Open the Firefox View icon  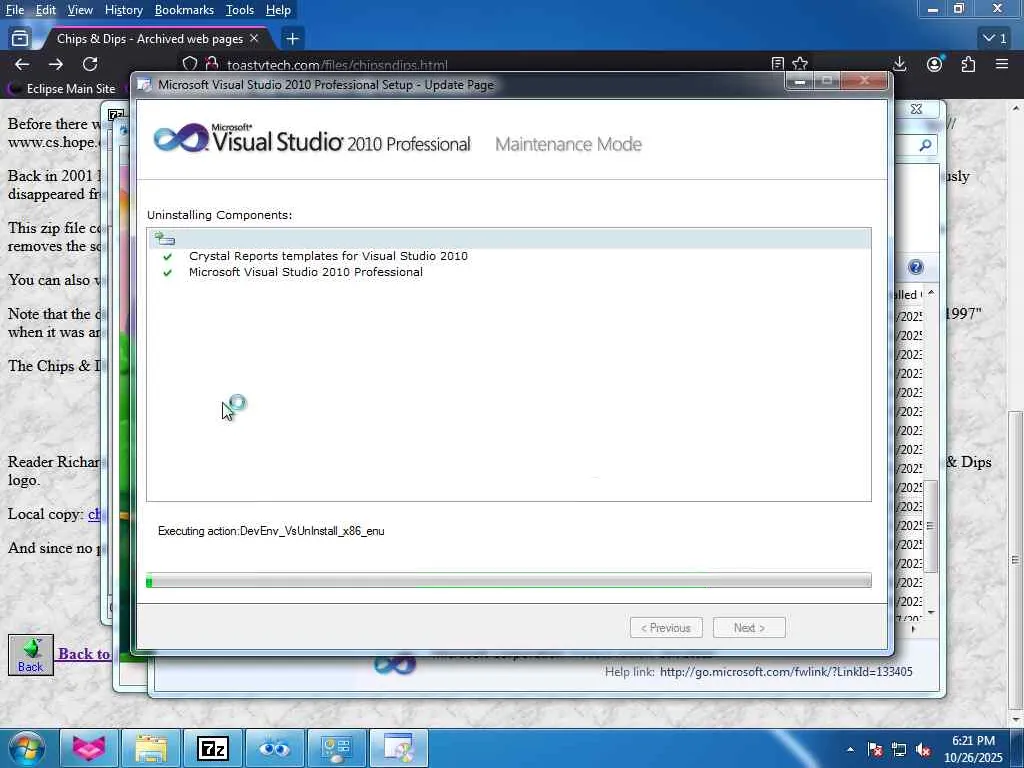pos(20,39)
